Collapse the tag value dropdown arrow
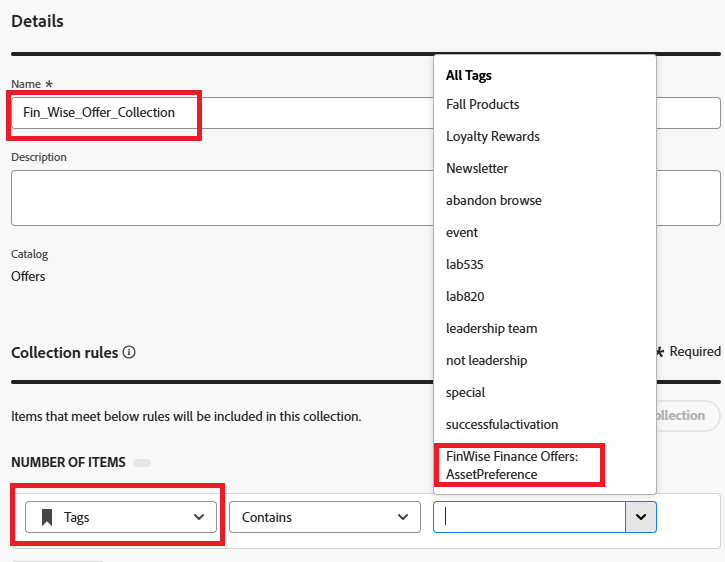Image resolution: width=725 pixels, height=562 pixels. 640,517
